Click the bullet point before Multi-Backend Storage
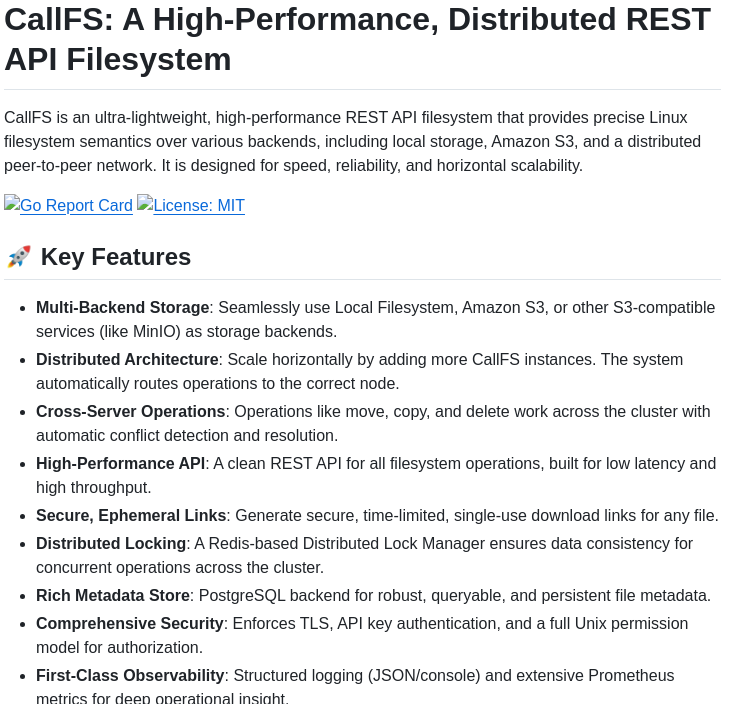This screenshot has width=732, height=704. pos(22,308)
